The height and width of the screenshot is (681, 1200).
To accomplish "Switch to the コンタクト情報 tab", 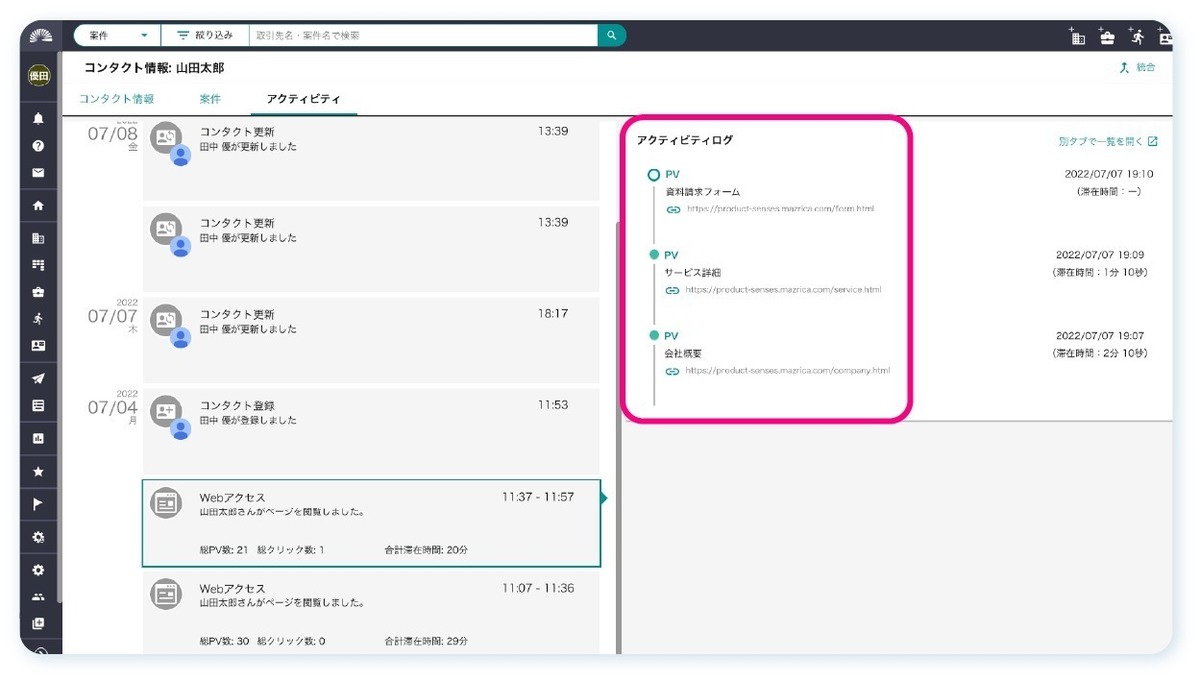I will pyautogui.click(x=117, y=99).
